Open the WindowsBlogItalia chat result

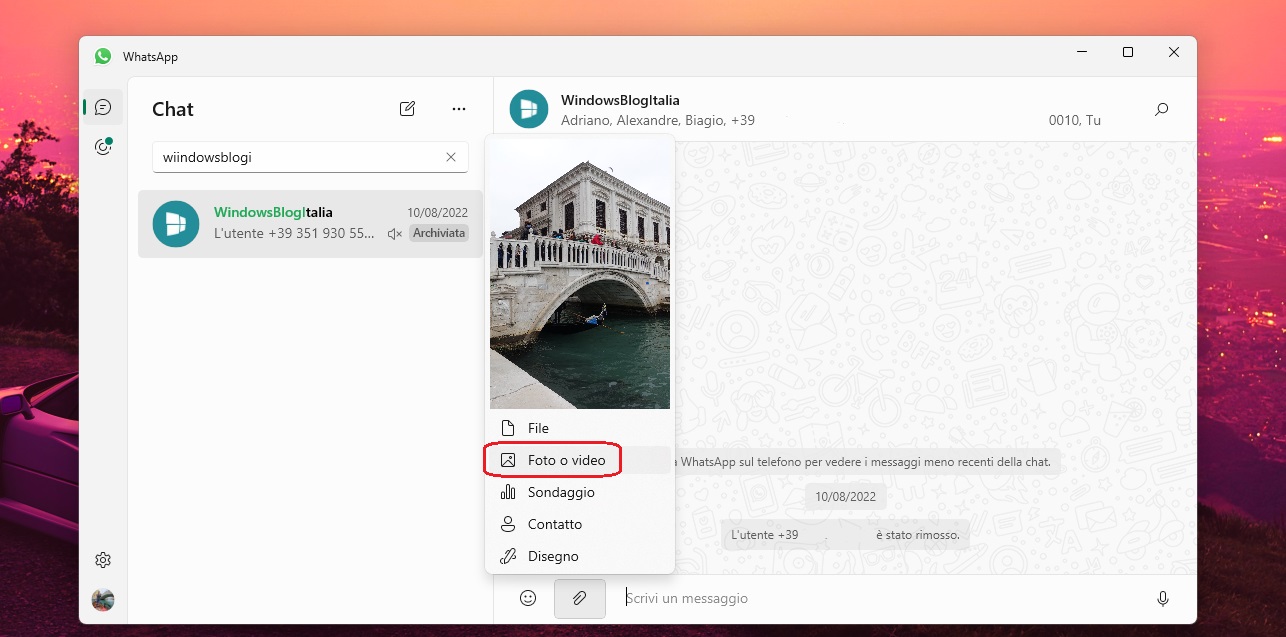pos(310,224)
